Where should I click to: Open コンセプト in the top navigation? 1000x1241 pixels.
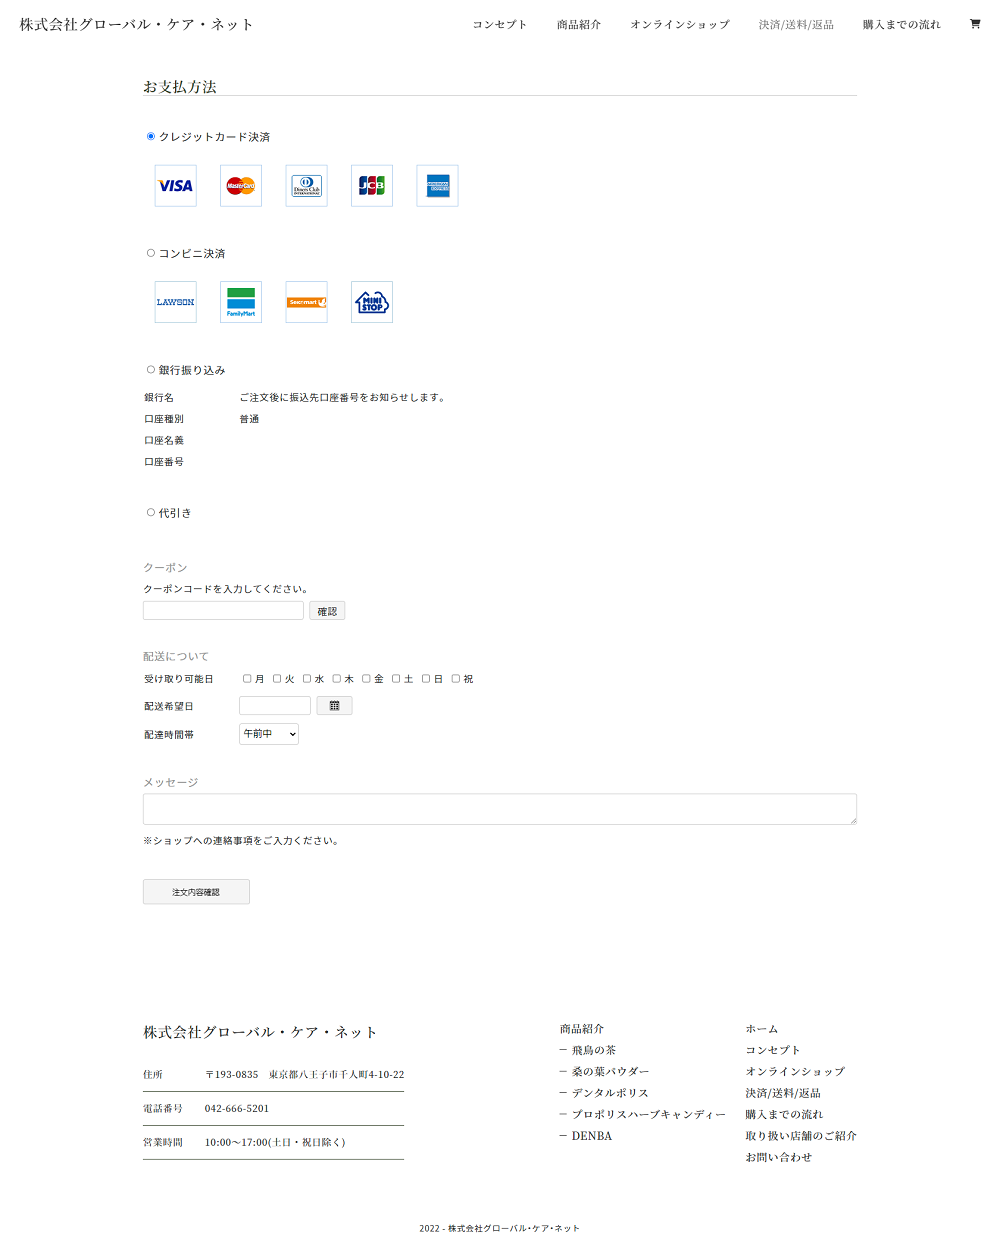tap(500, 24)
